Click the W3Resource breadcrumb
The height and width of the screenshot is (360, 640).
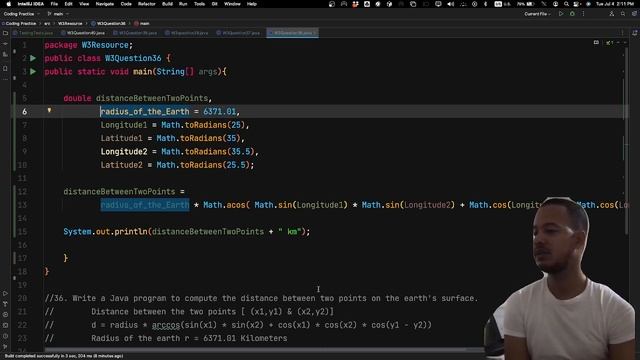tap(70, 24)
